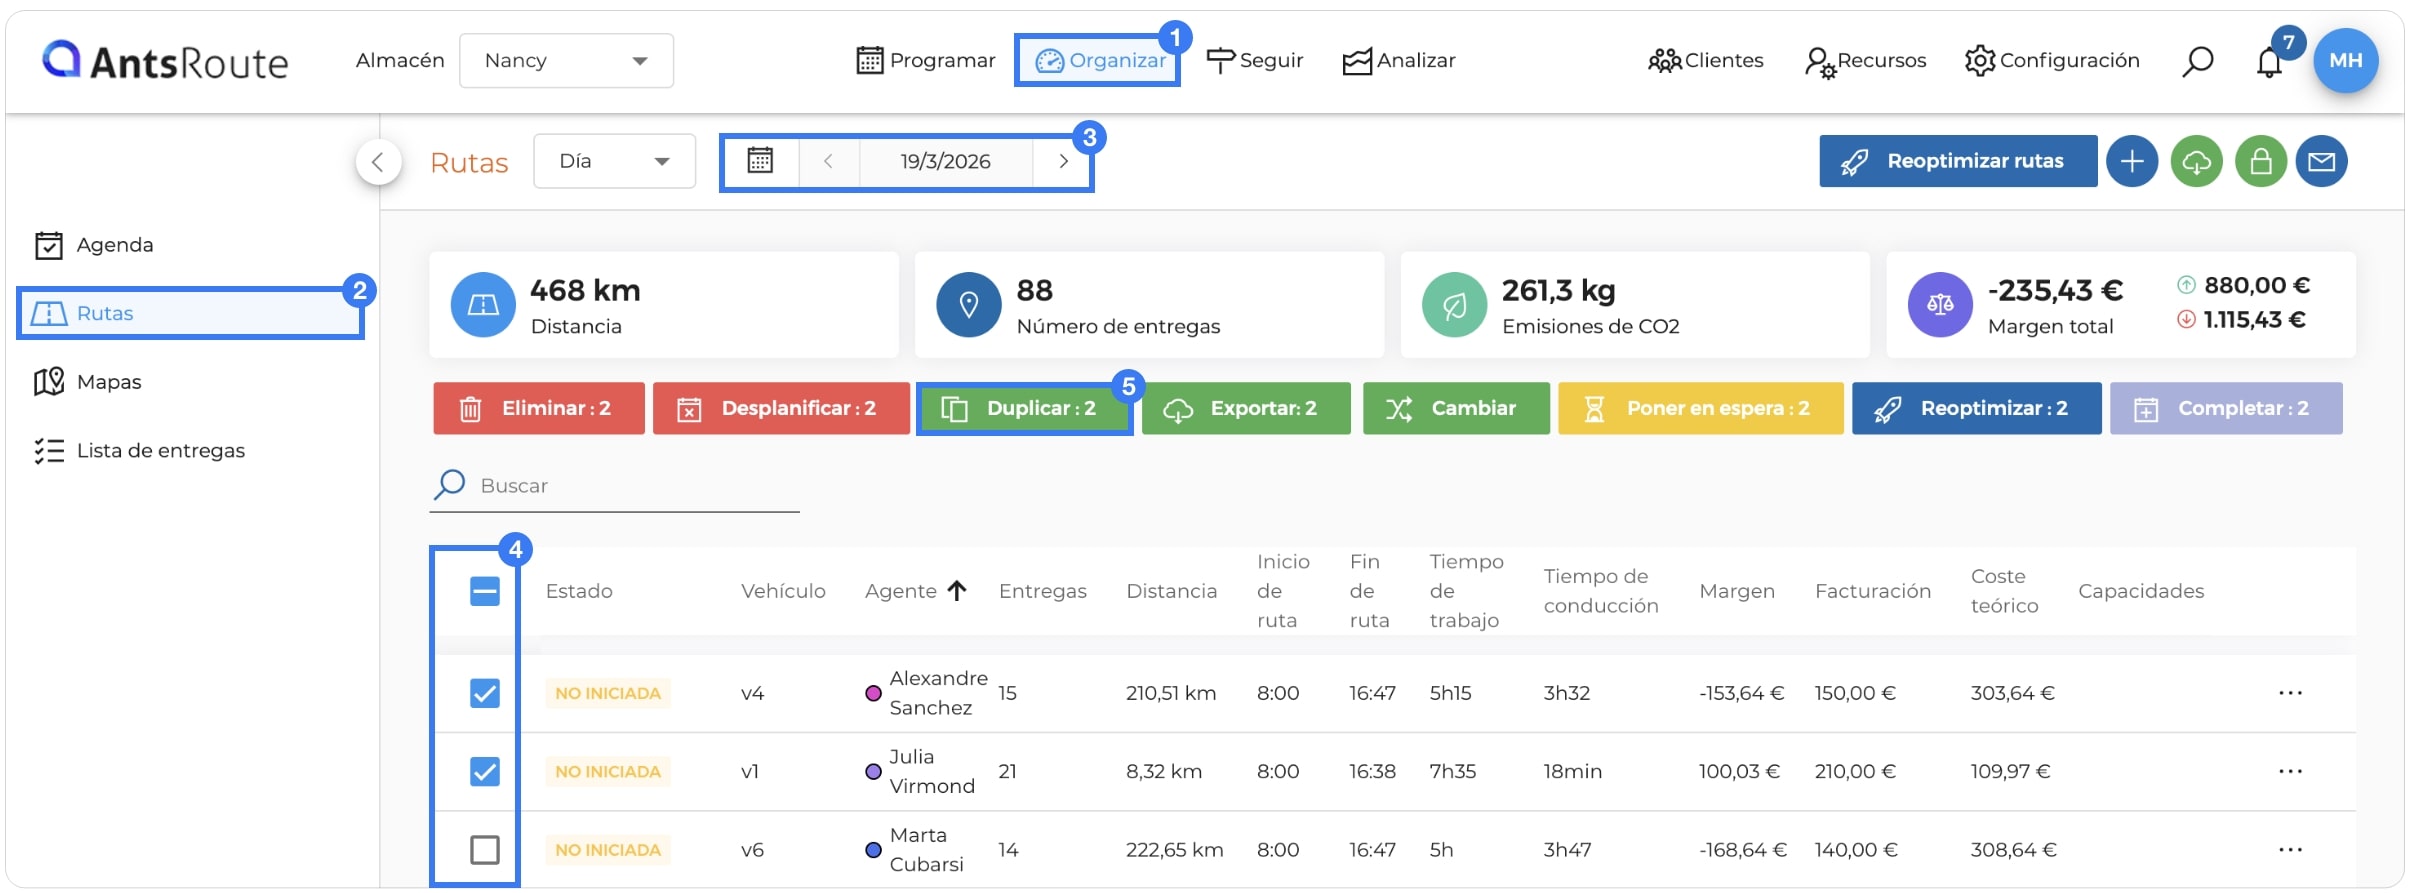Viewport: 2410px width, 893px height.
Task: Toggle the select-all header checkbox
Action: tap(485, 591)
